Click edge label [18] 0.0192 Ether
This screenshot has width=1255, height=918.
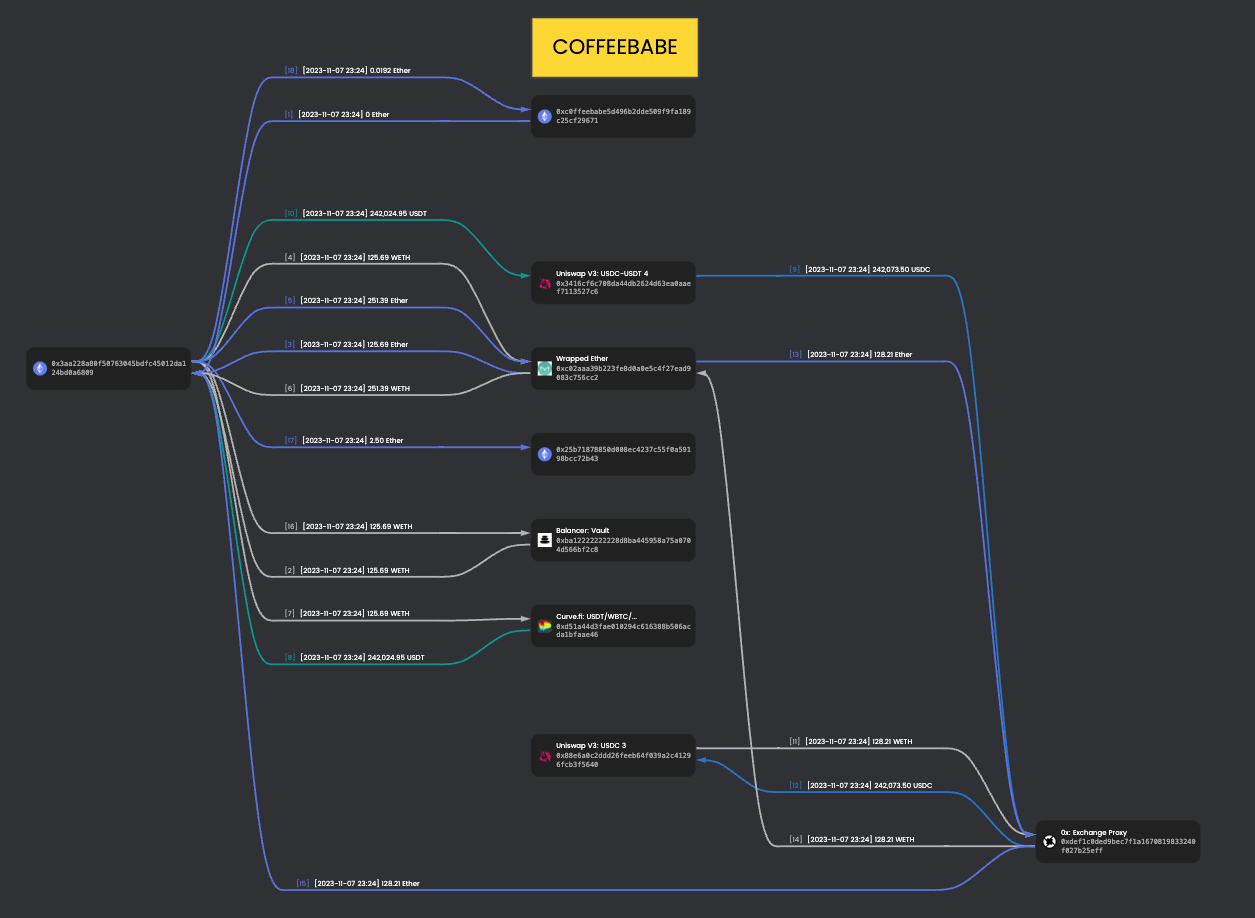coord(348,71)
